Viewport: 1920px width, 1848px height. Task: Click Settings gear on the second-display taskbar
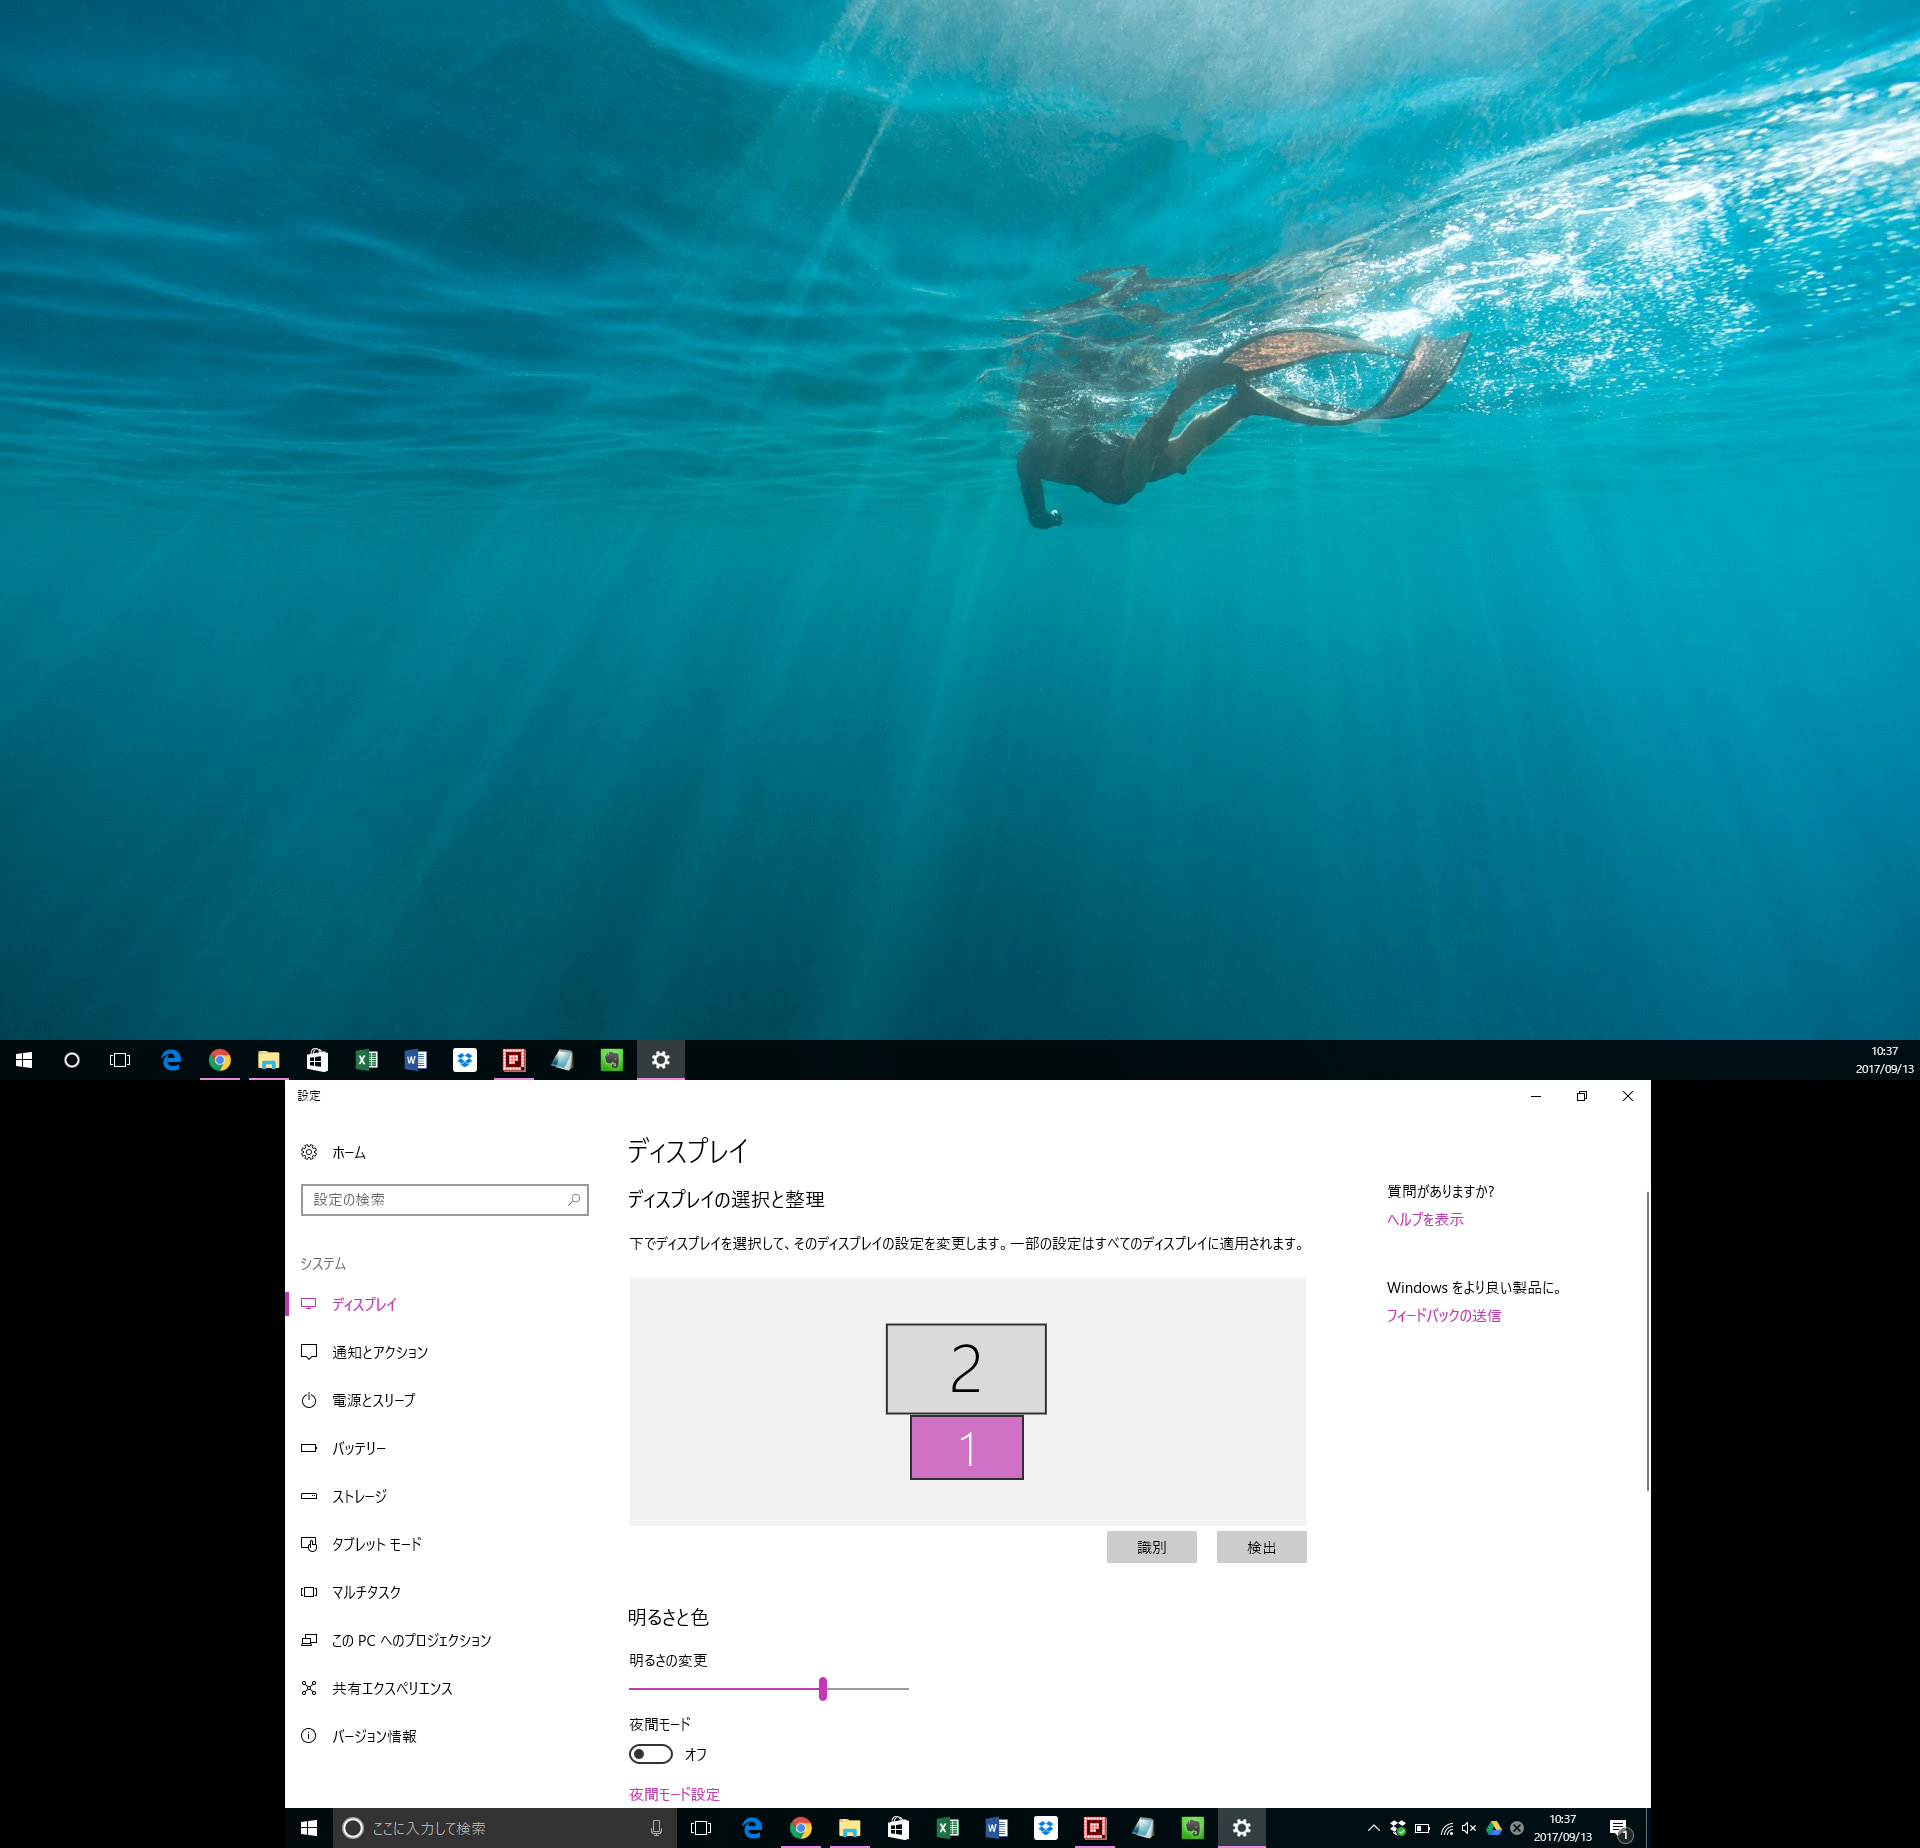coord(660,1060)
